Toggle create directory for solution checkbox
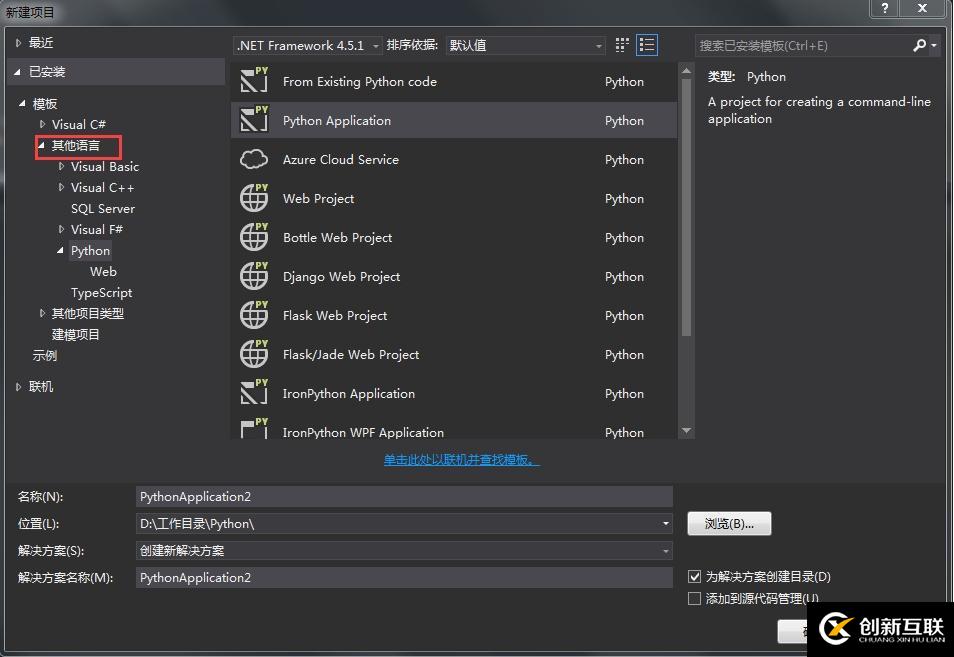This screenshot has width=954, height=657. [x=694, y=576]
